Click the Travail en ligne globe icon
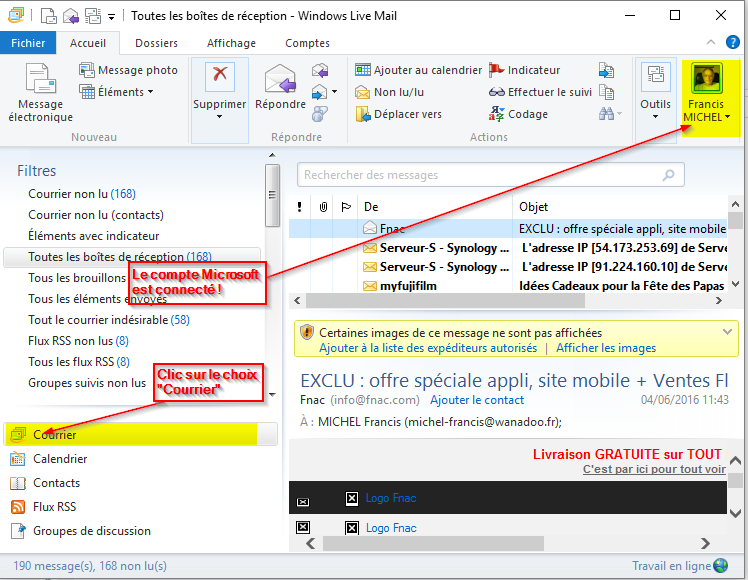 click(x=720, y=566)
